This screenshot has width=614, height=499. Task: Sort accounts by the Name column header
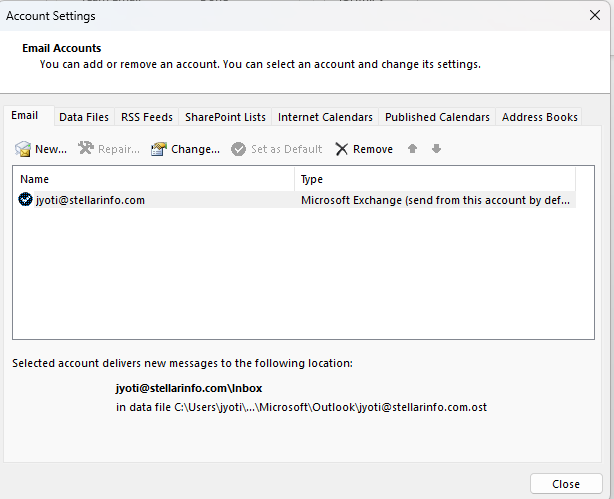coord(154,179)
